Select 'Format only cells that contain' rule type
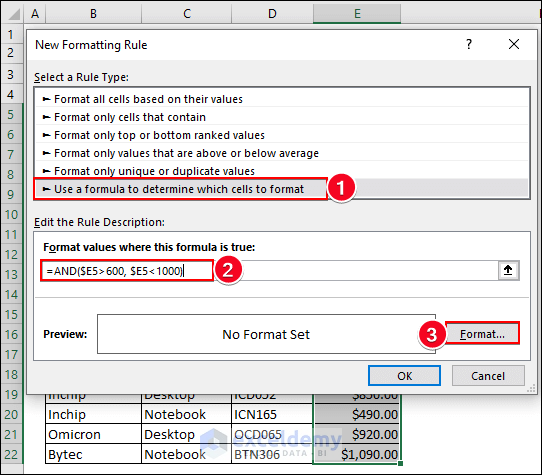 (x=281, y=117)
